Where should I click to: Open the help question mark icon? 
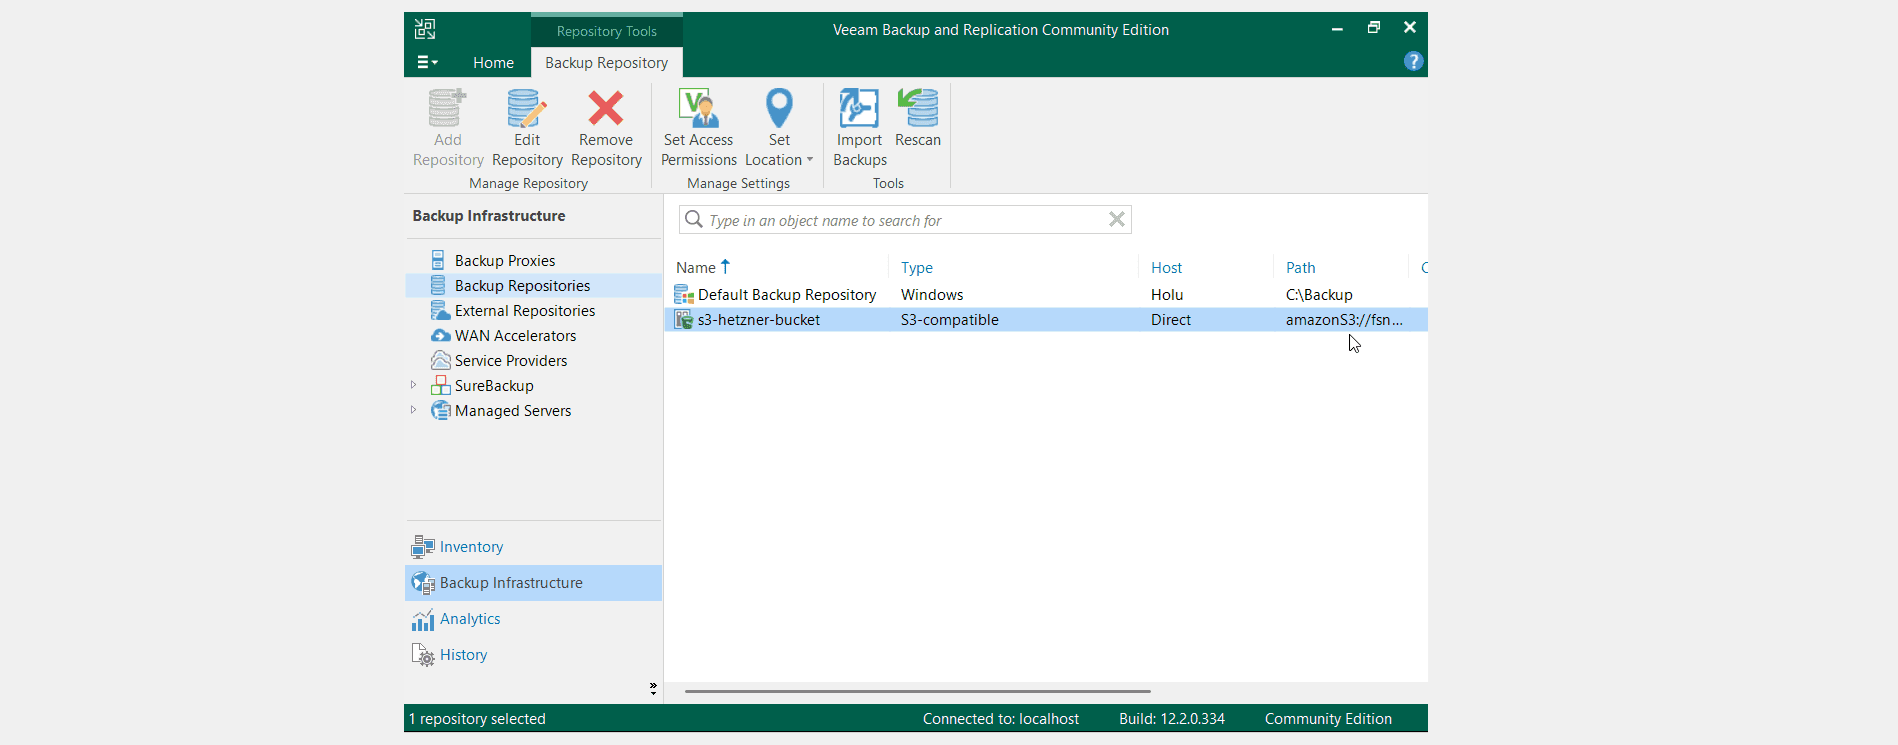[1413, 61]
